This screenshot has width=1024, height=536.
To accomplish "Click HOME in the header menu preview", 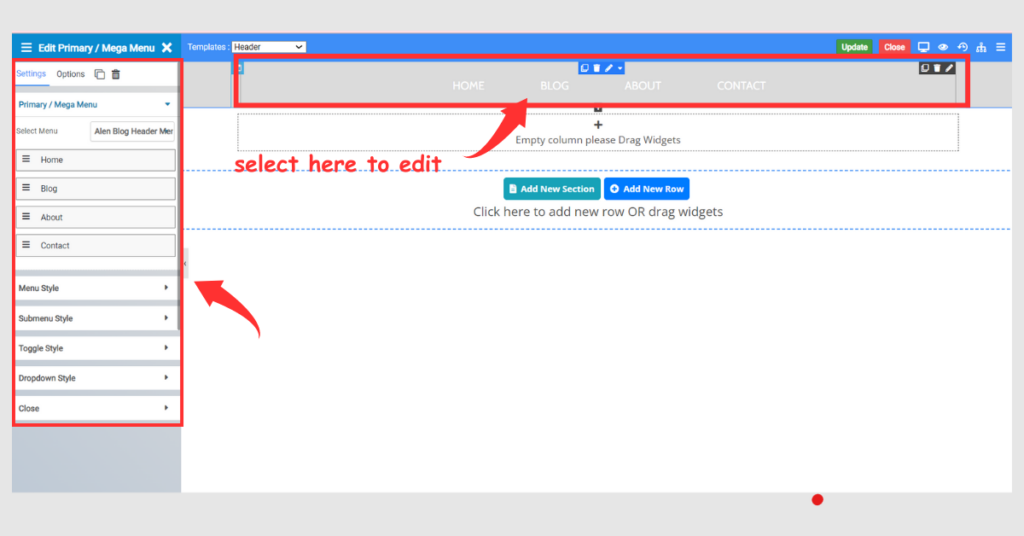I will point(468,86).
